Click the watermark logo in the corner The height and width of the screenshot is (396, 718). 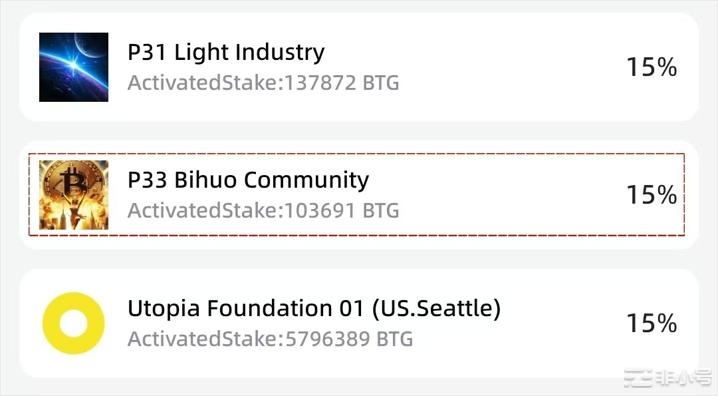pos(639,378)
